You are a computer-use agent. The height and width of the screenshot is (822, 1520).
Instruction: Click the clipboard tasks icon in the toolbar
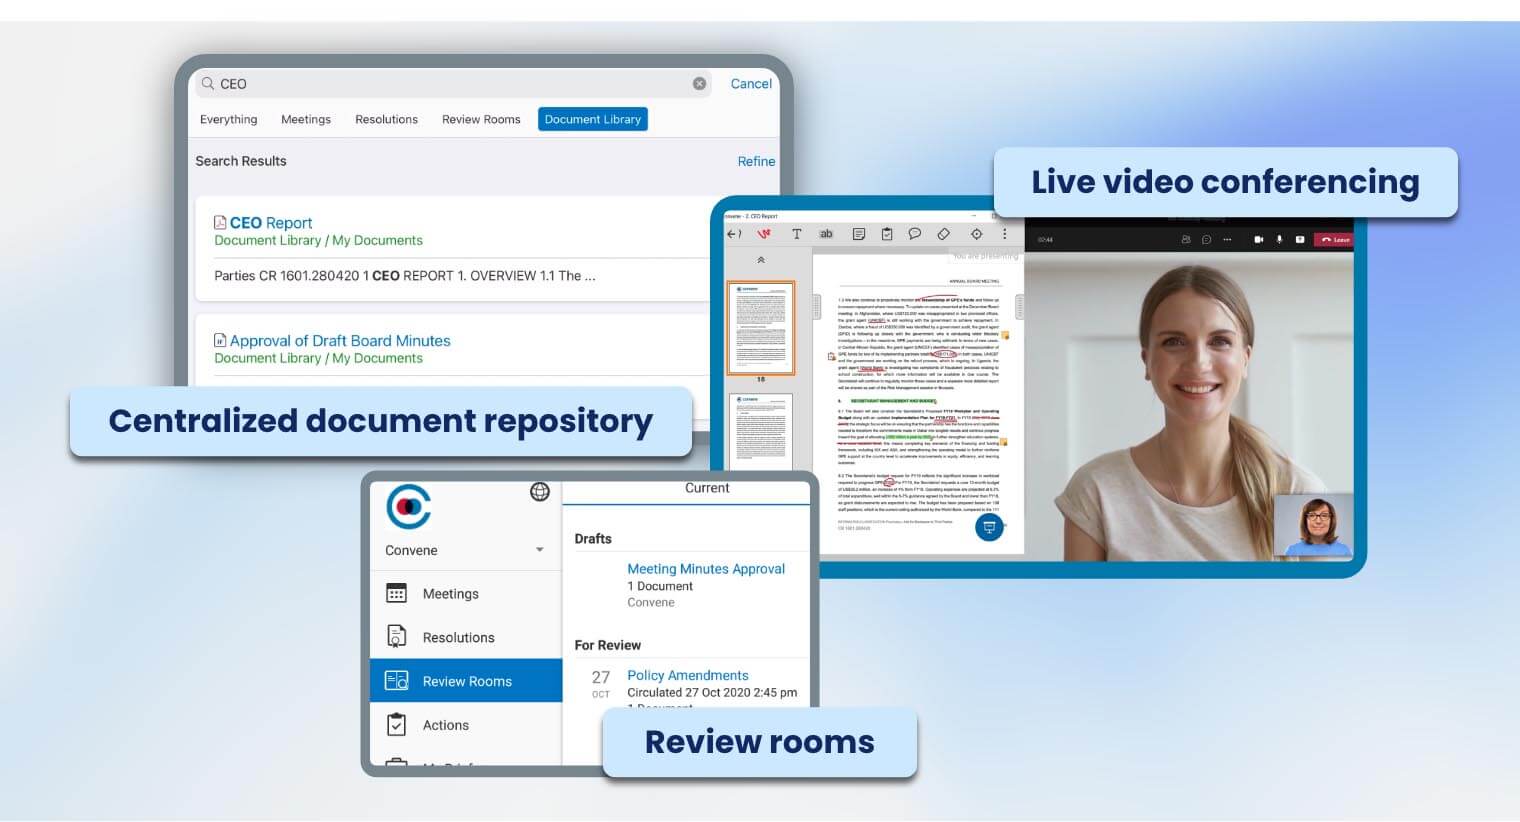(x=886, y=234)
